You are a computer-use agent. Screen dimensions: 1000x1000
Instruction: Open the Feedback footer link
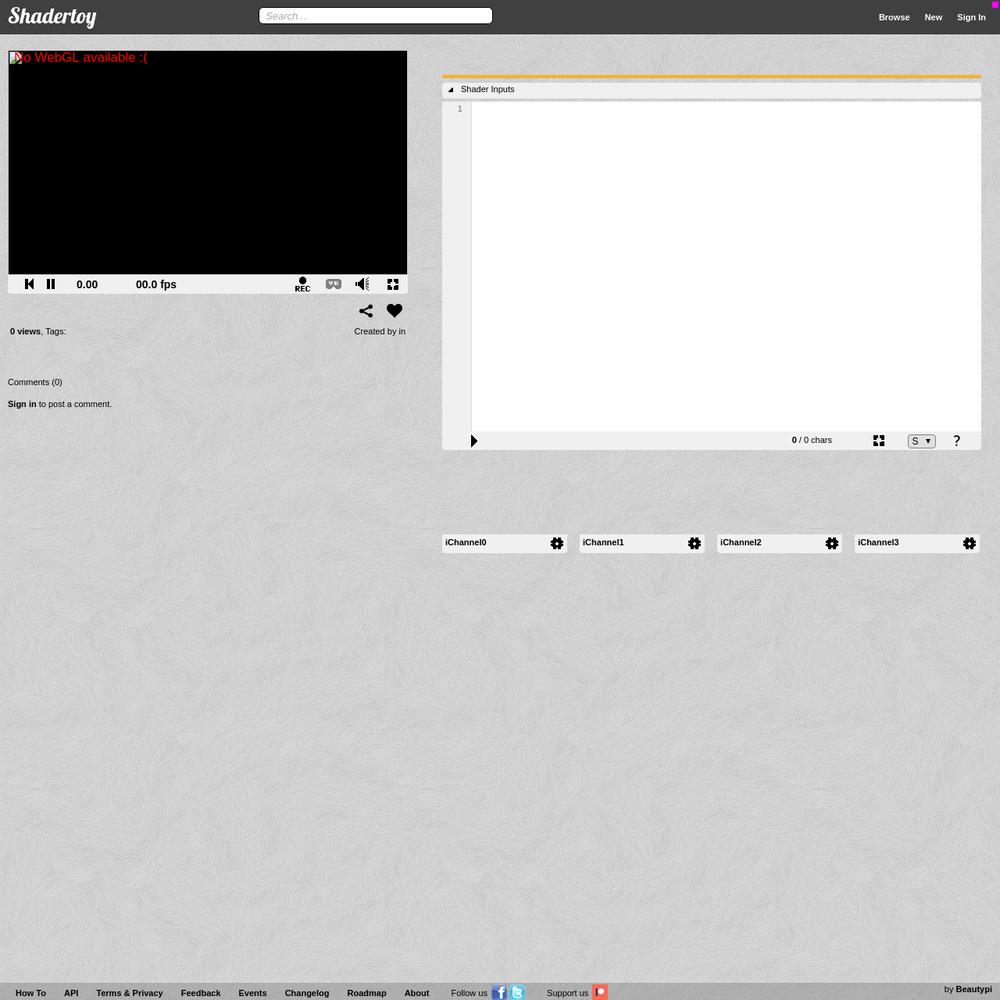coord(201,993)
